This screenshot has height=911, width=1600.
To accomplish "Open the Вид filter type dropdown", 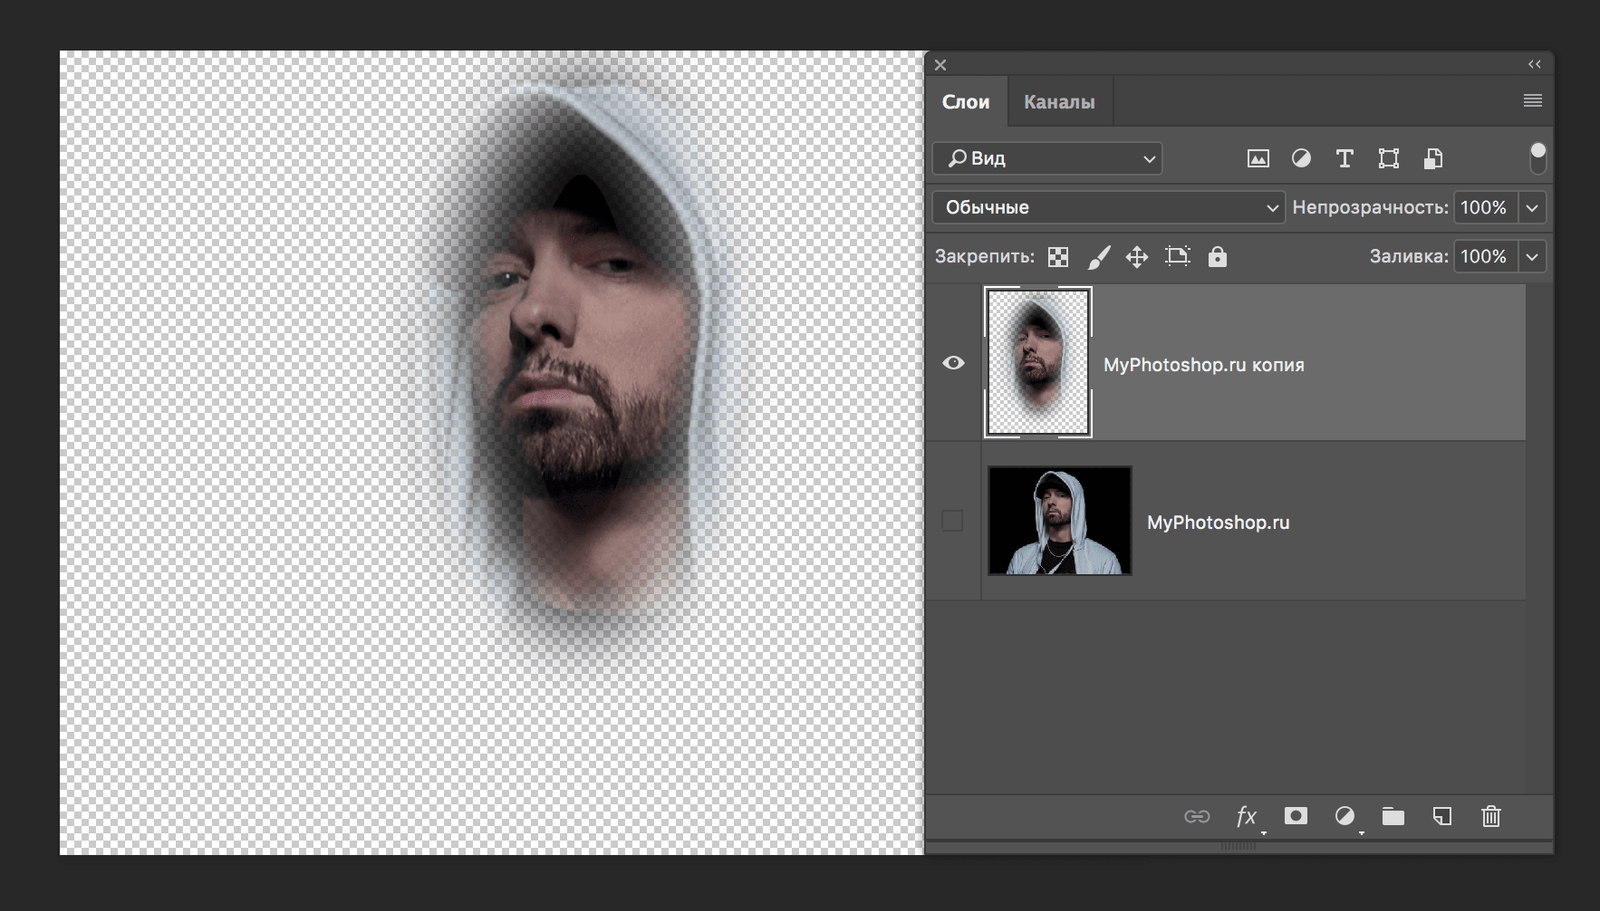I will tap(1047, 158).
